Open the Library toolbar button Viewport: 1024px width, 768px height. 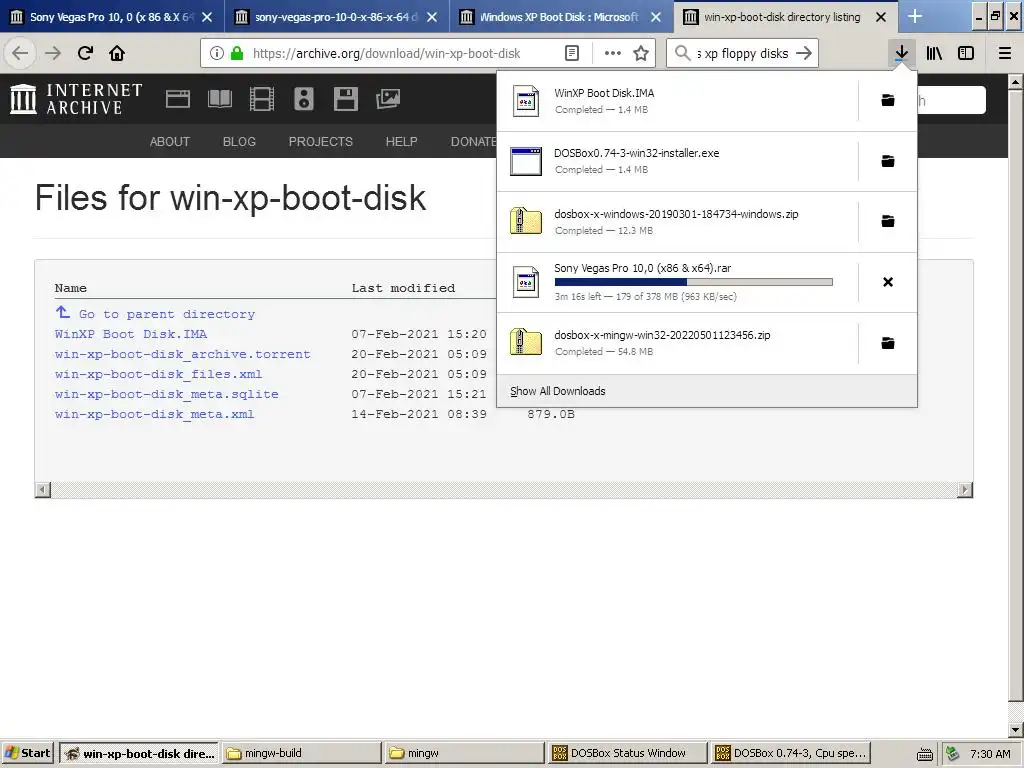[934, 53]
